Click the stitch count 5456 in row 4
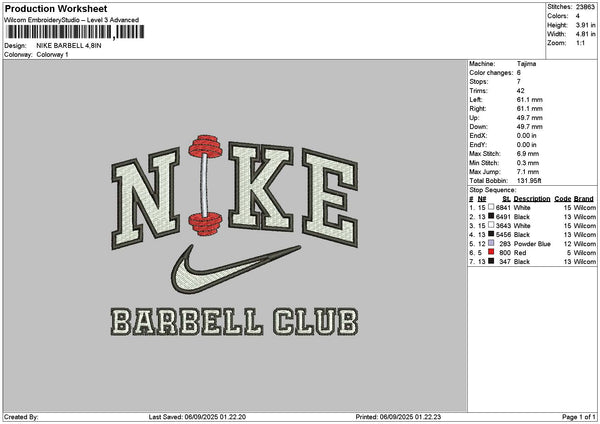Viewport: 600px width, 424px height. 503,235
